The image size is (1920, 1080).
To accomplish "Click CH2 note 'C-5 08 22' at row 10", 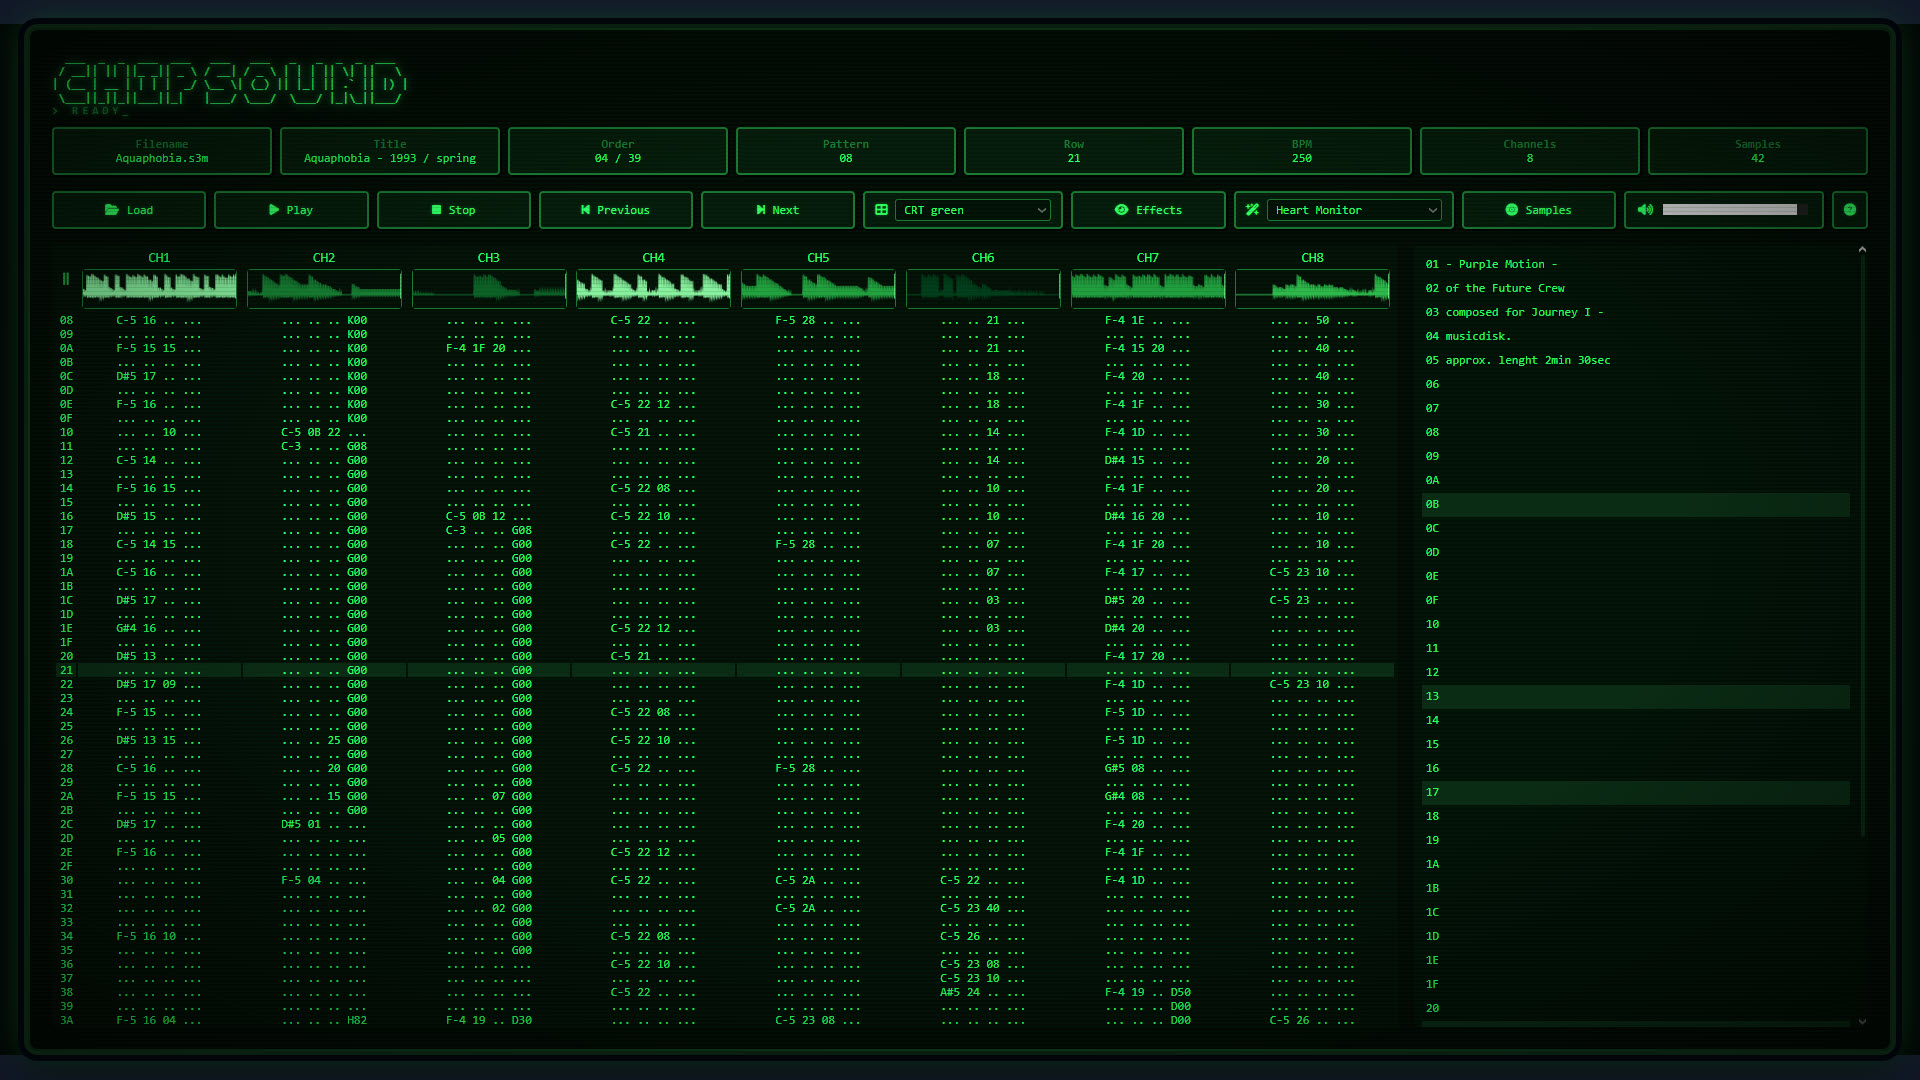I will tap(311, 432).
